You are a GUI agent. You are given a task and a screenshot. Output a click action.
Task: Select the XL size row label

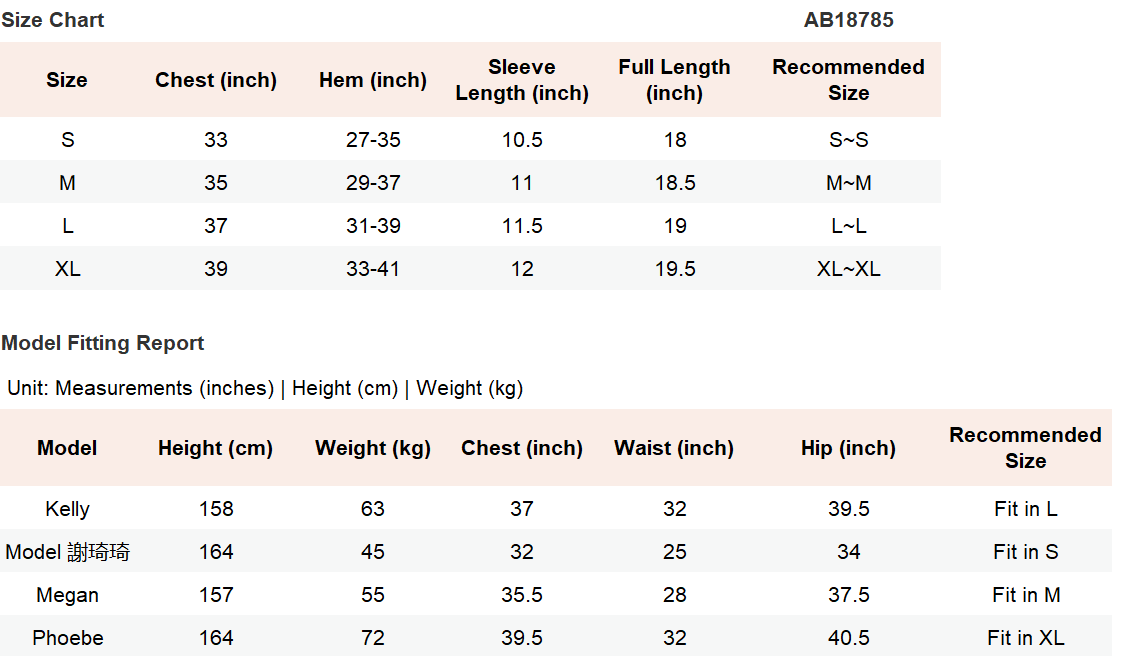pos(67,269)
